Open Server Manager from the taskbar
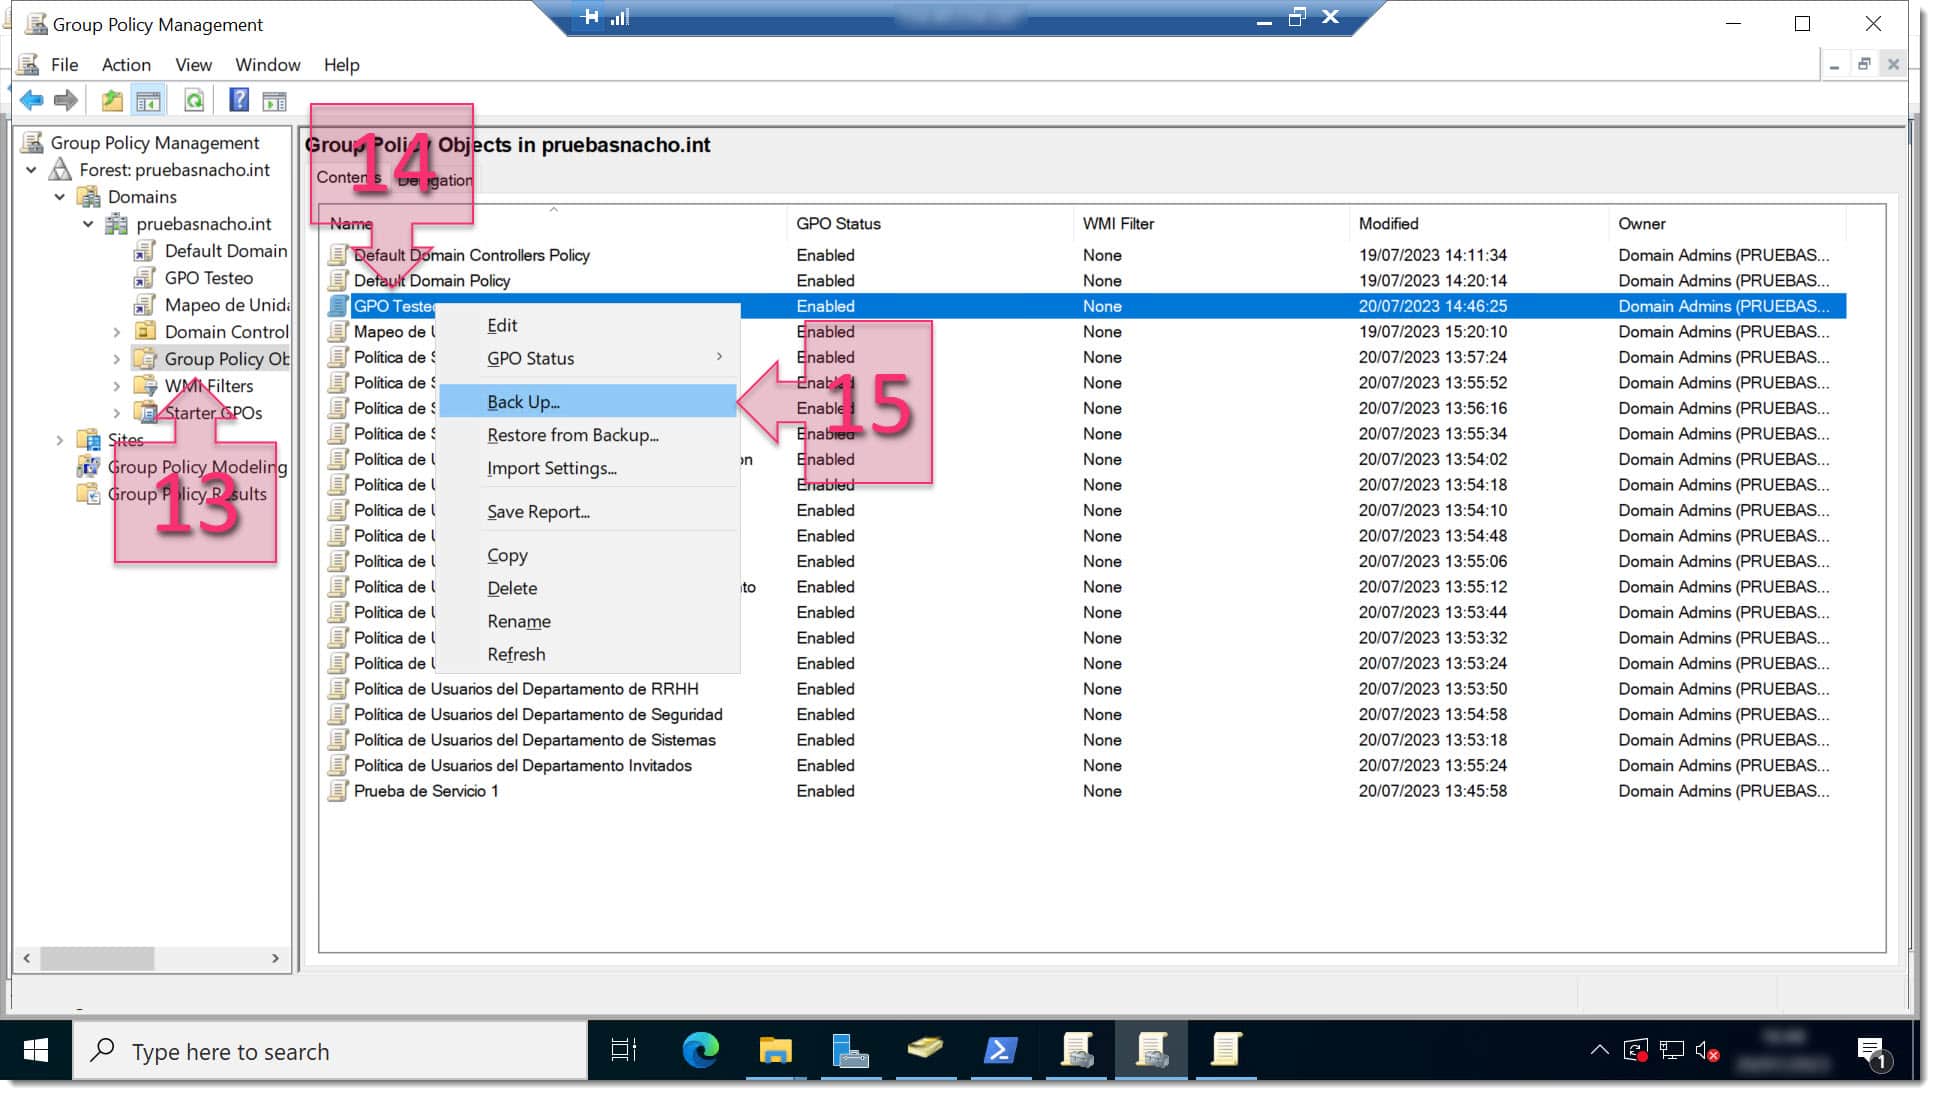1935x1095 pixels. 850,1050
